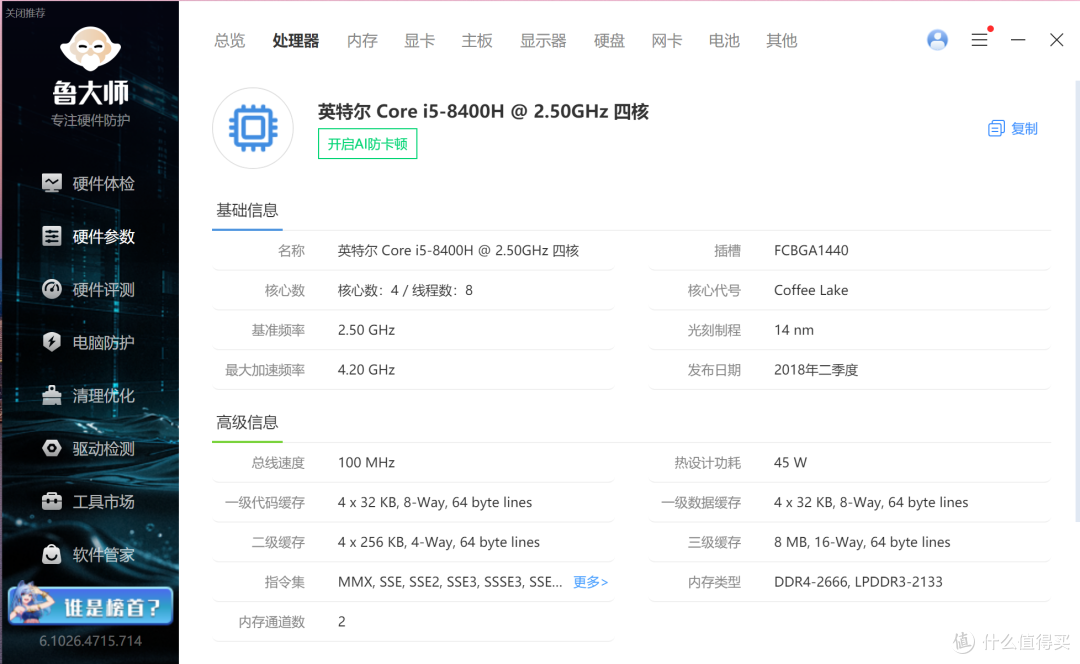
Task: Close the Lu Dashi window
Action: click(x=1057, y=40)
